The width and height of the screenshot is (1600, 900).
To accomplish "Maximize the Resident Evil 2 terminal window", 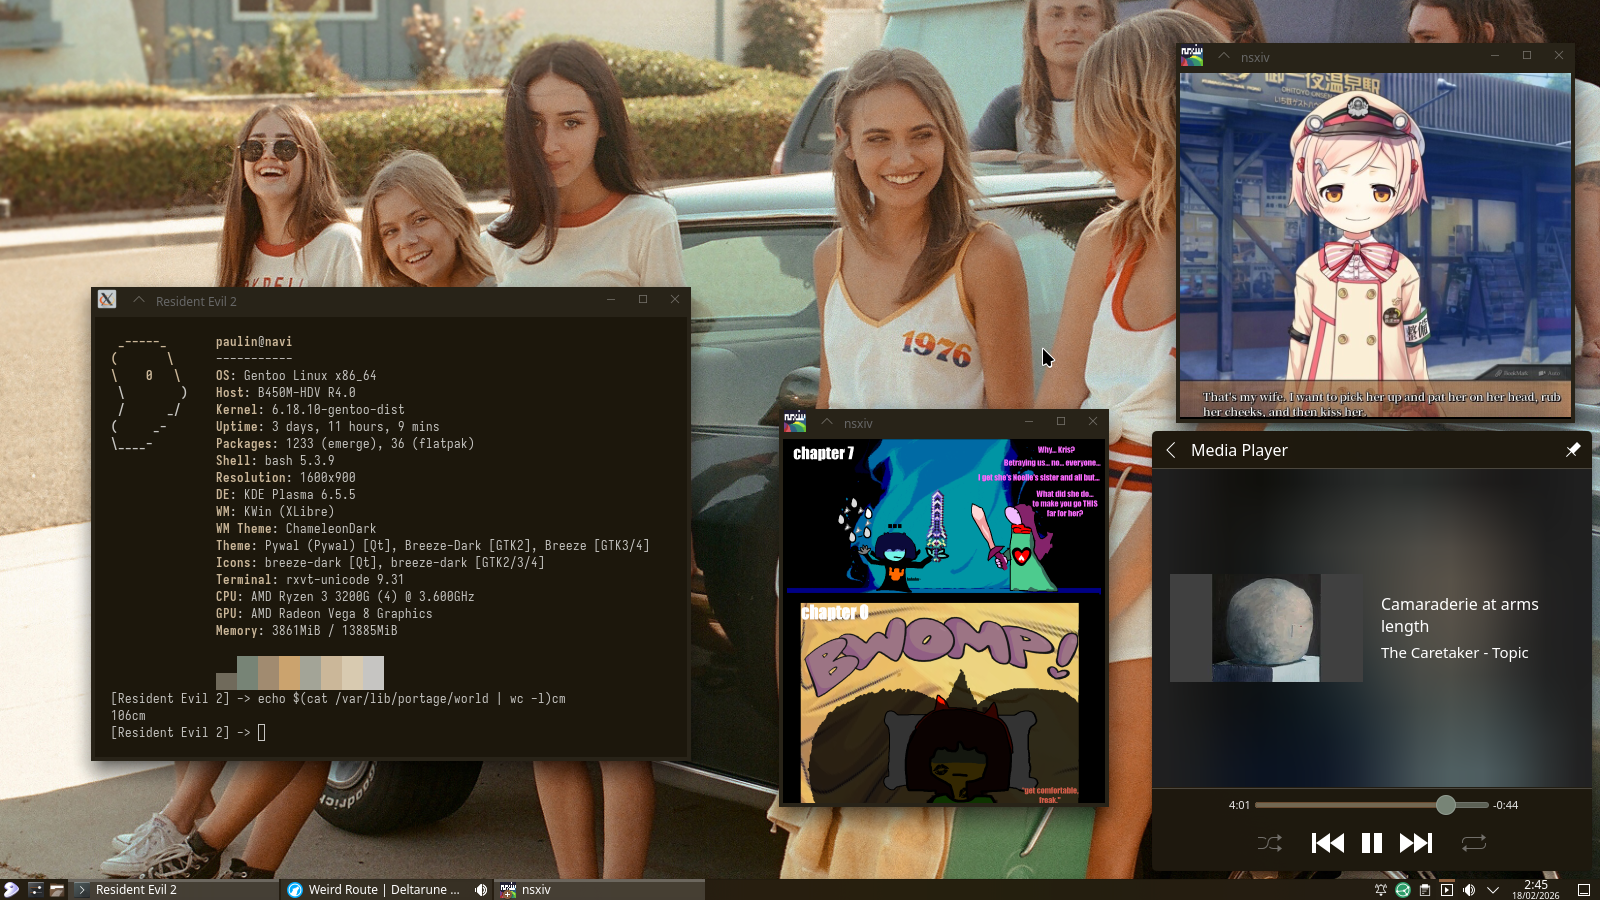I will [x=643, y=299].
